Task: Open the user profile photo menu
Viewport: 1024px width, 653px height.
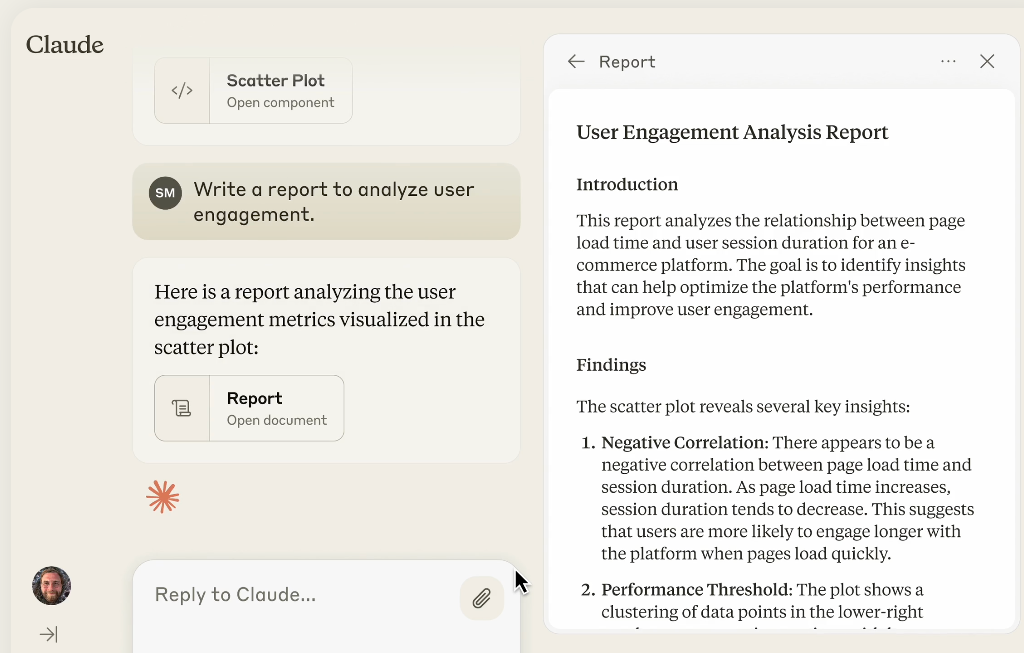Action: click(x=52, y=586)
